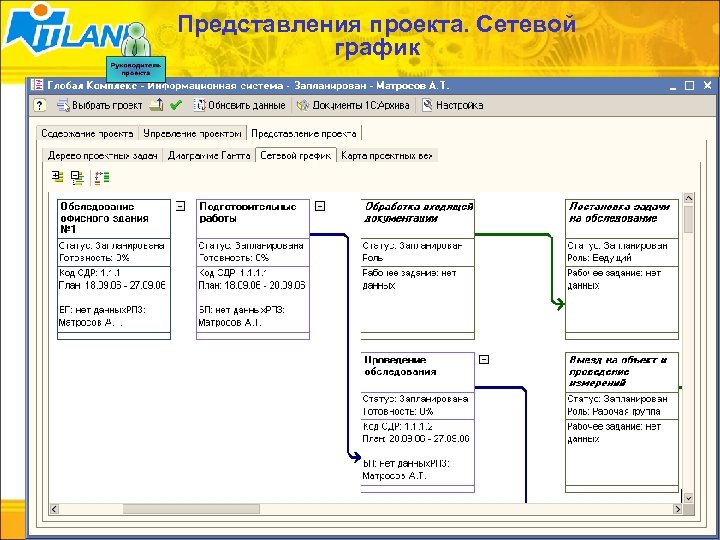The height and width of the screenshot is (540, 720).
Task: Open Настройка settings
Action: [452, 105]
